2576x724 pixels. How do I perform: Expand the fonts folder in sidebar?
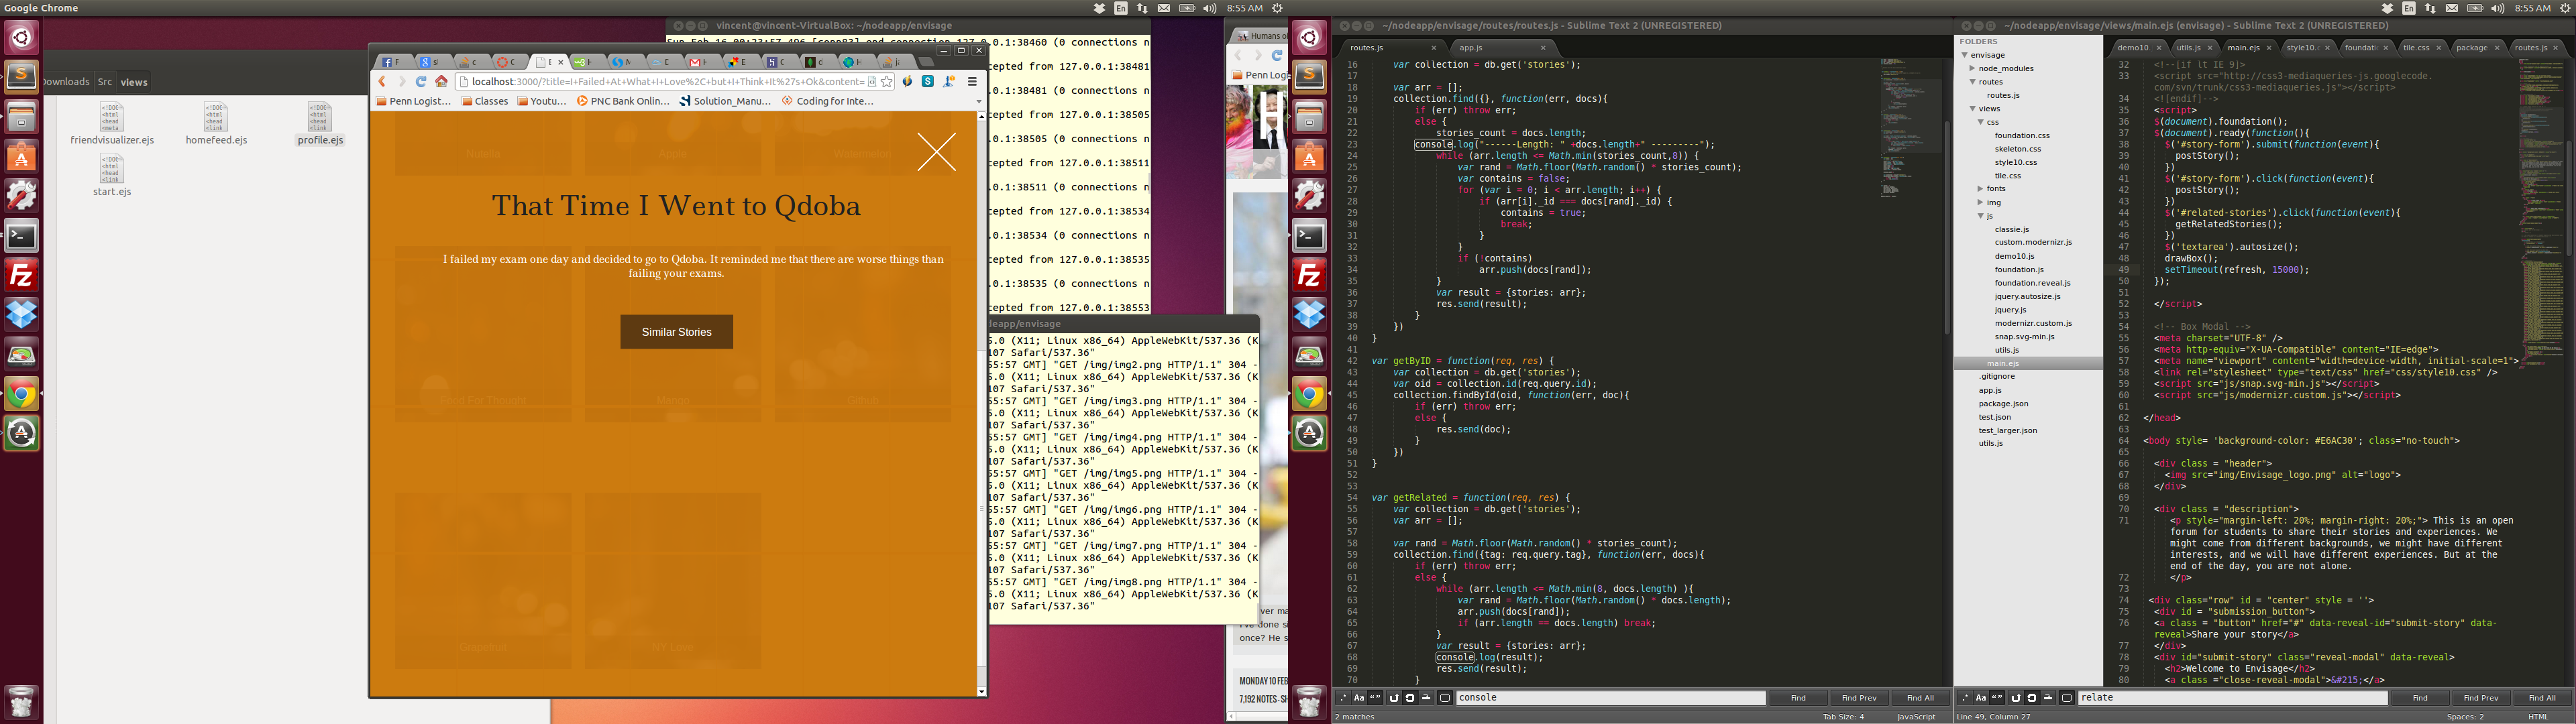tap(1980, 189)
